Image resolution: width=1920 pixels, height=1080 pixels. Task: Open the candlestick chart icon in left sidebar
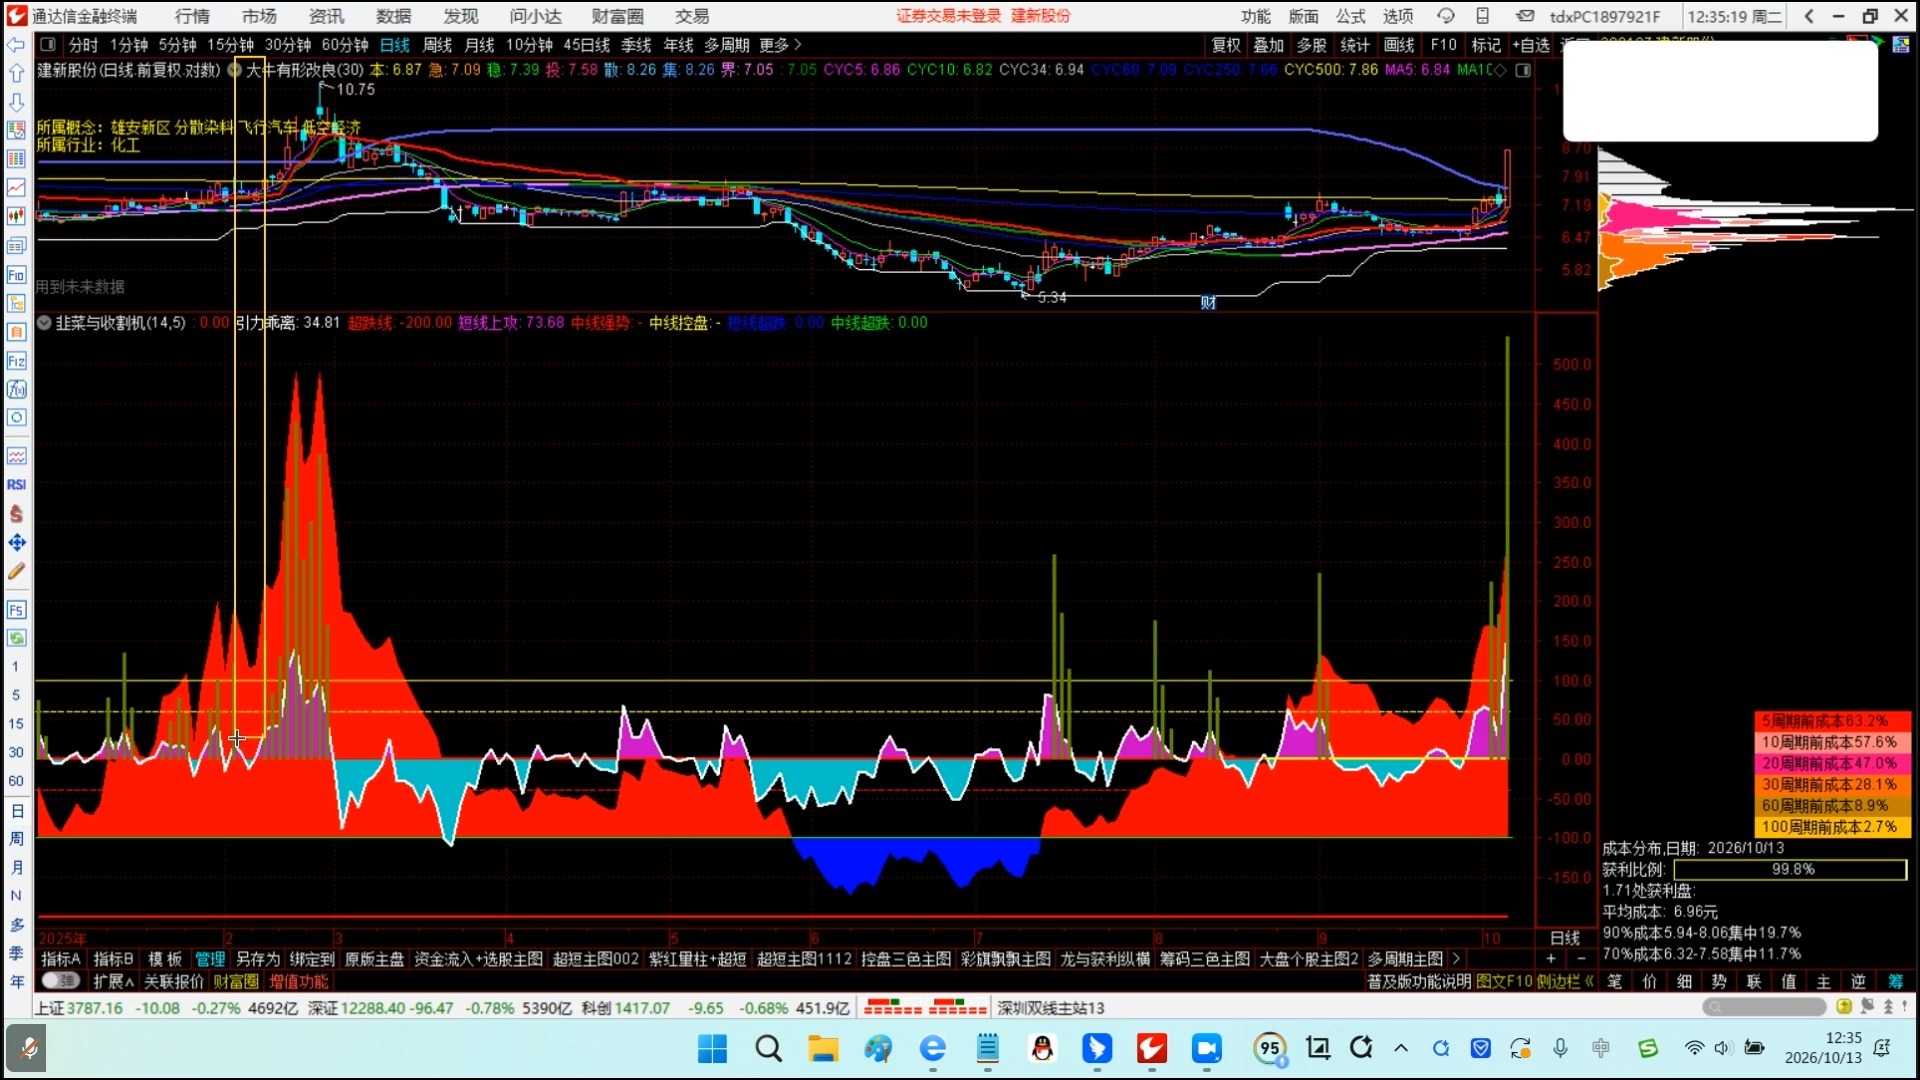tap(16, 216)
